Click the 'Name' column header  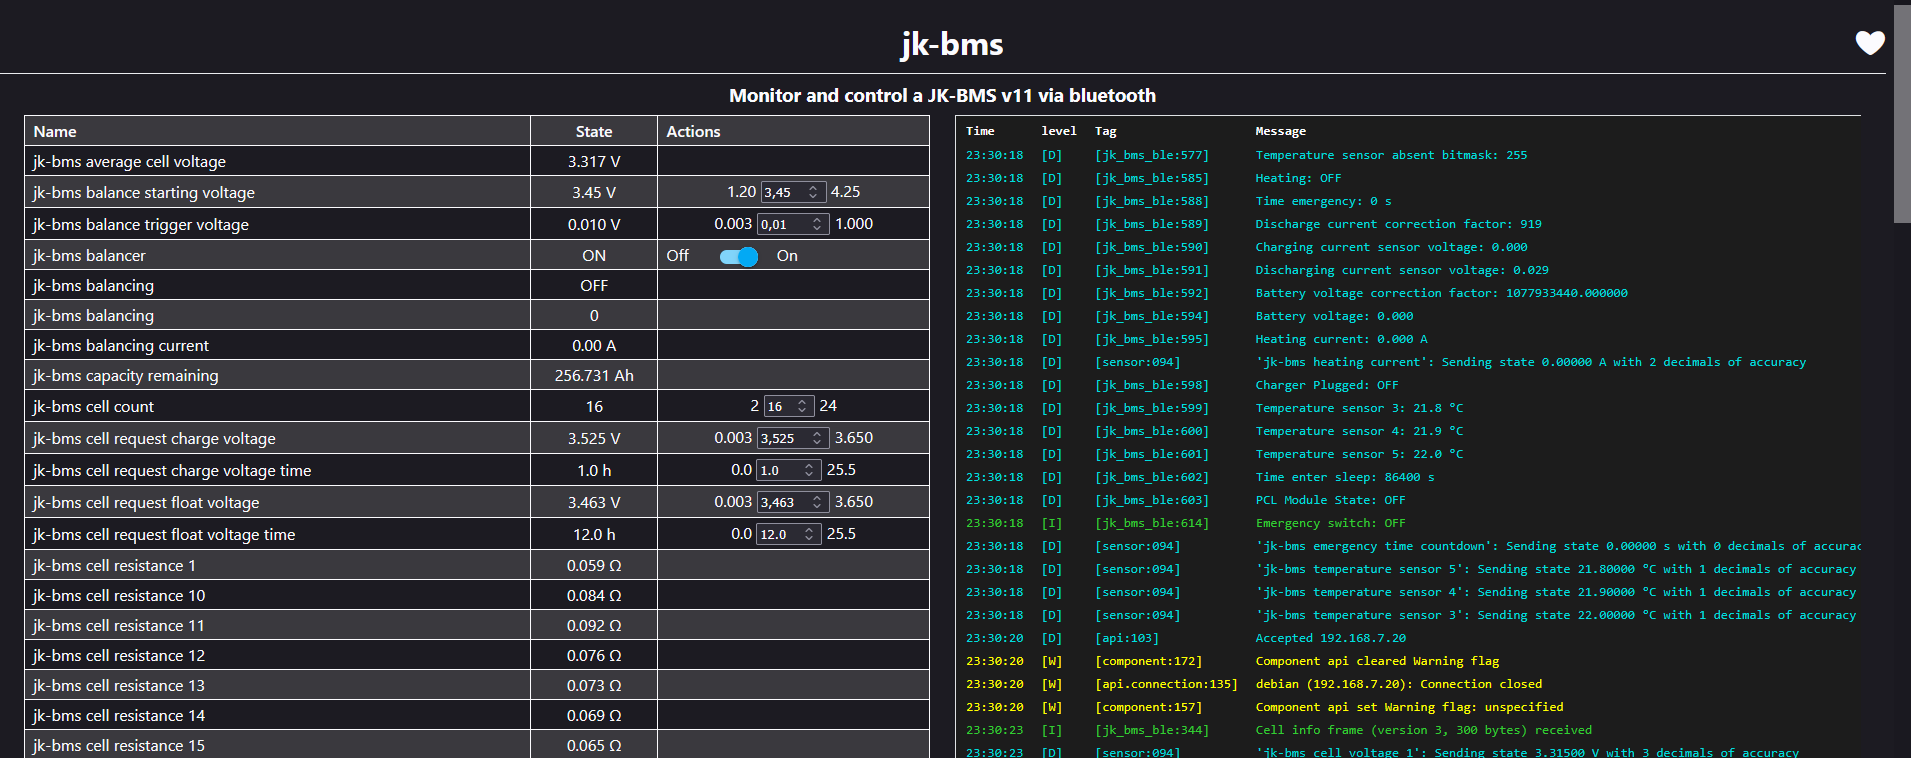55,132
